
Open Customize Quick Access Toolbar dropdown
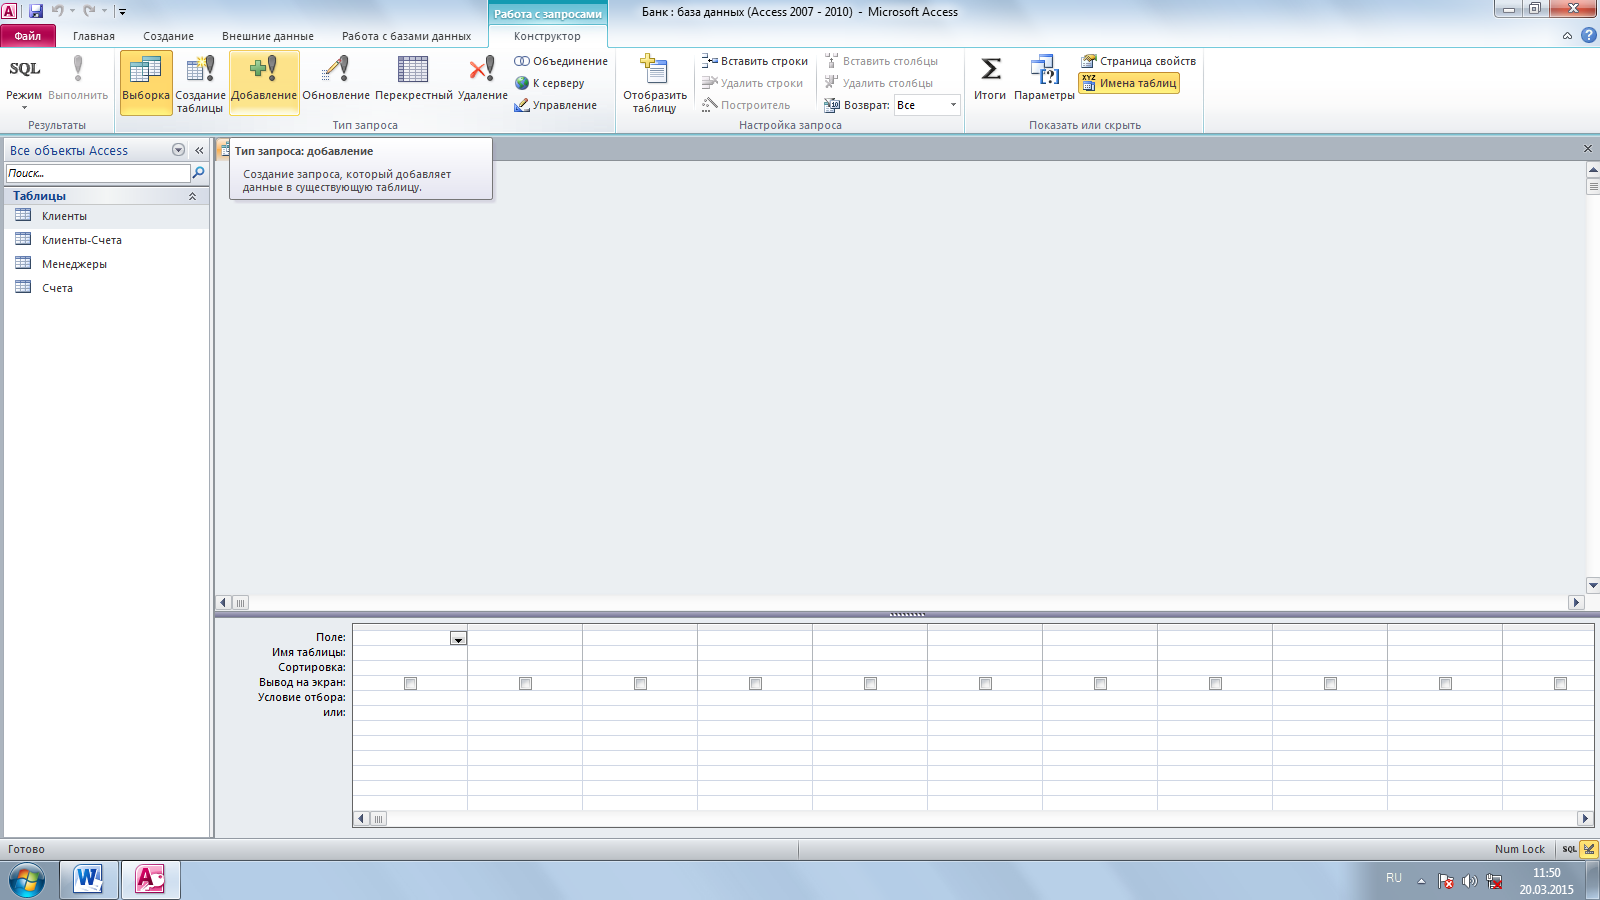point(122,12)
